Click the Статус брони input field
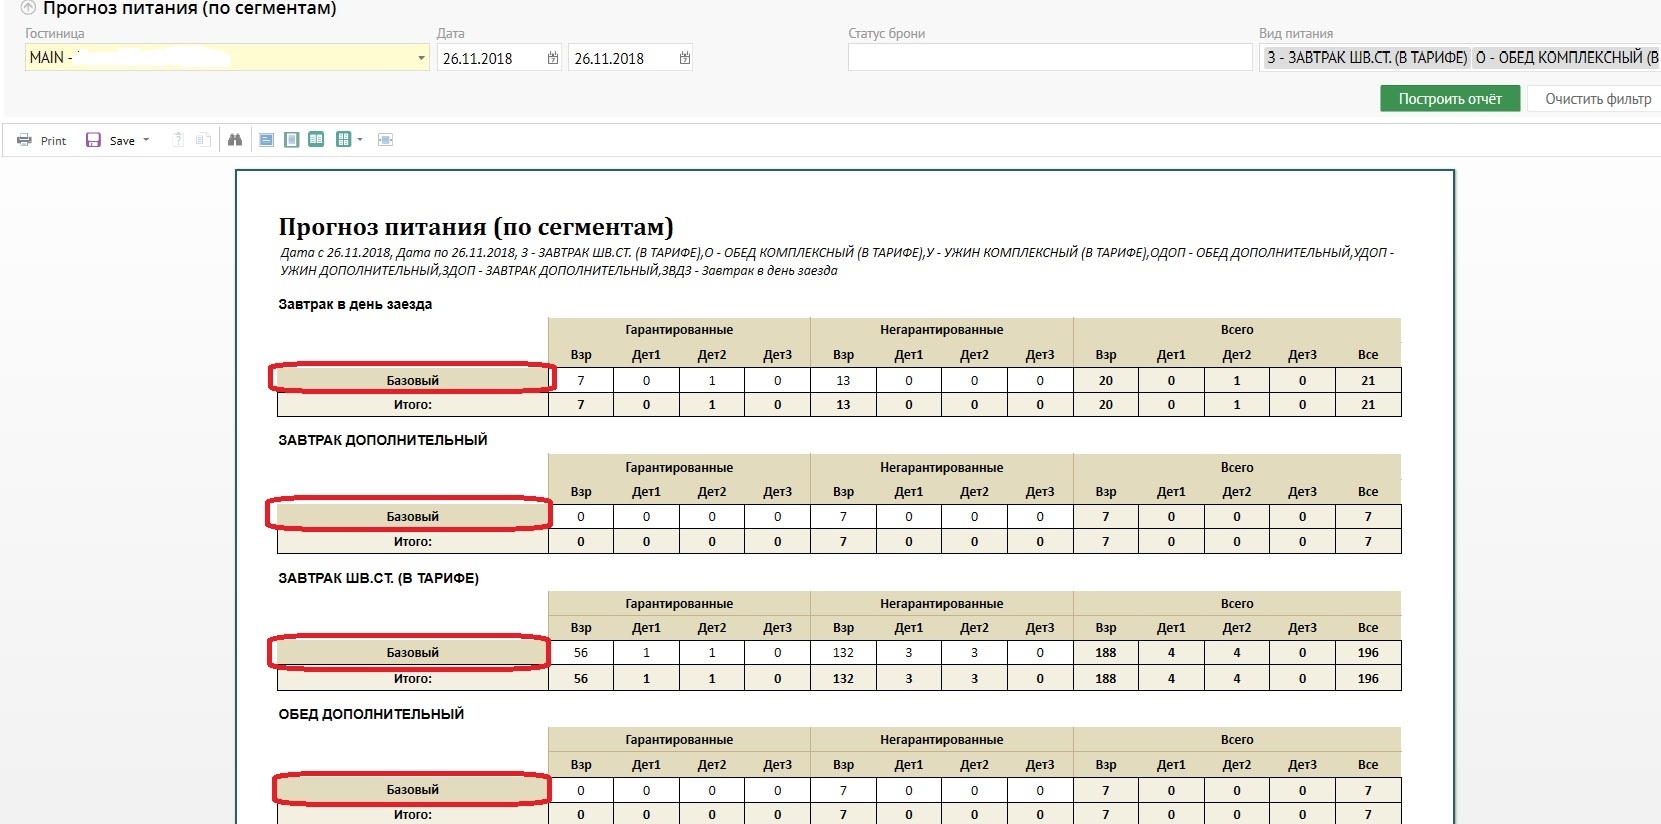Screen dimensions: 1661x824 coord(1049,58)
